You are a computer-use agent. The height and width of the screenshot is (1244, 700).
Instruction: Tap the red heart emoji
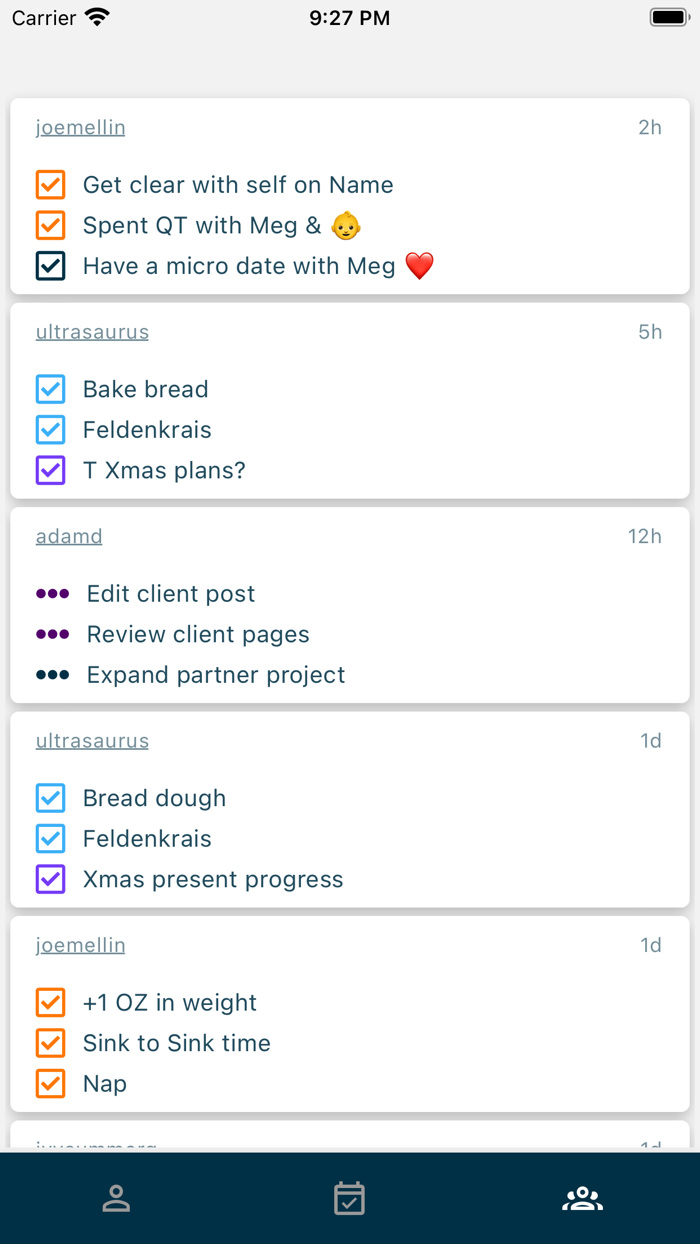pos(419,267)
